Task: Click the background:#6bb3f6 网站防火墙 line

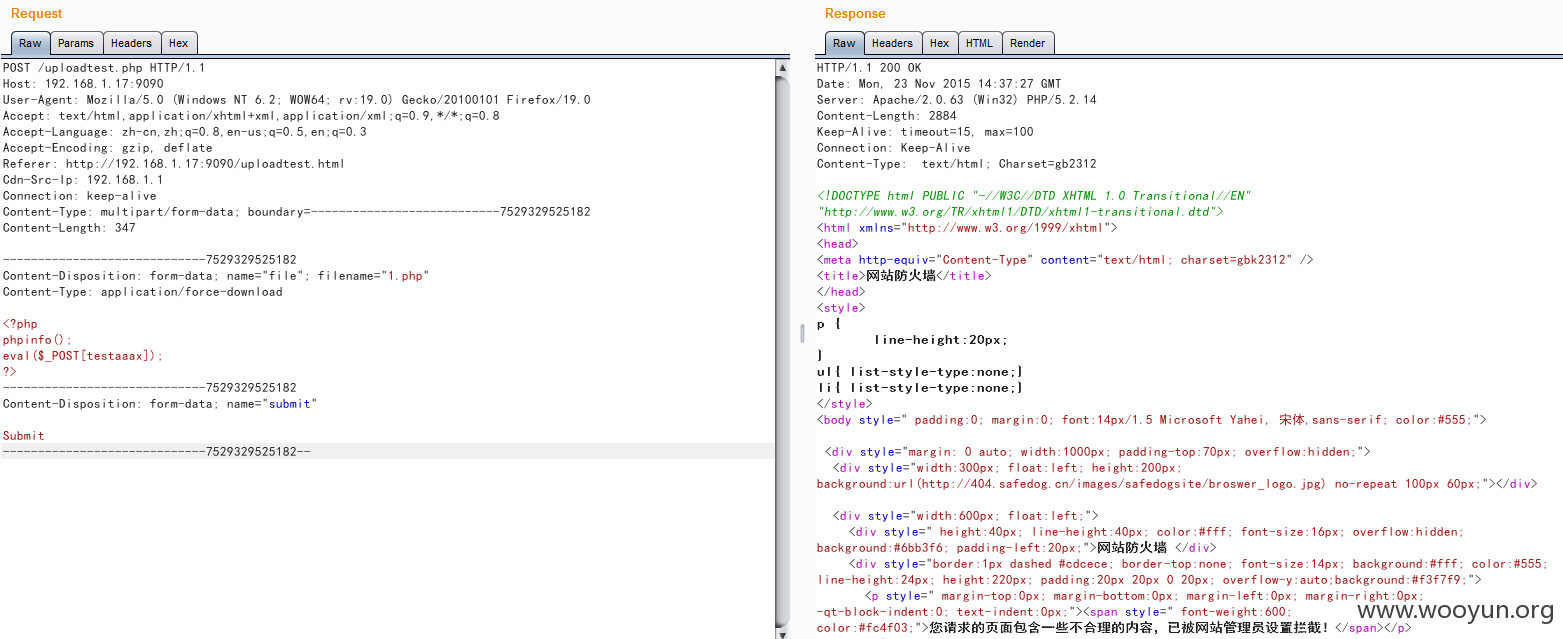Action: coord(1016,548)
